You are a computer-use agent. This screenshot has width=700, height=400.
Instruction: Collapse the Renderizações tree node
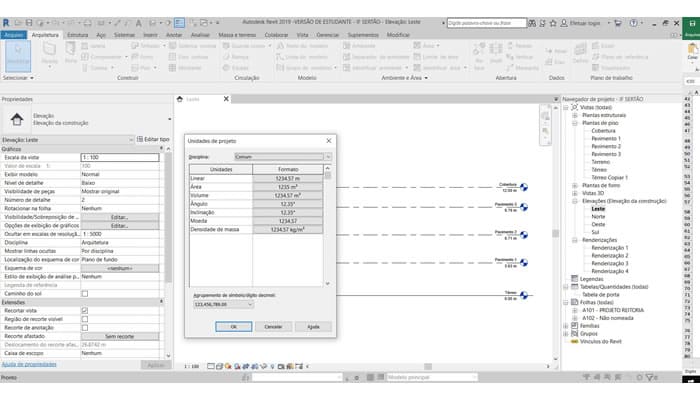(575, 240)
